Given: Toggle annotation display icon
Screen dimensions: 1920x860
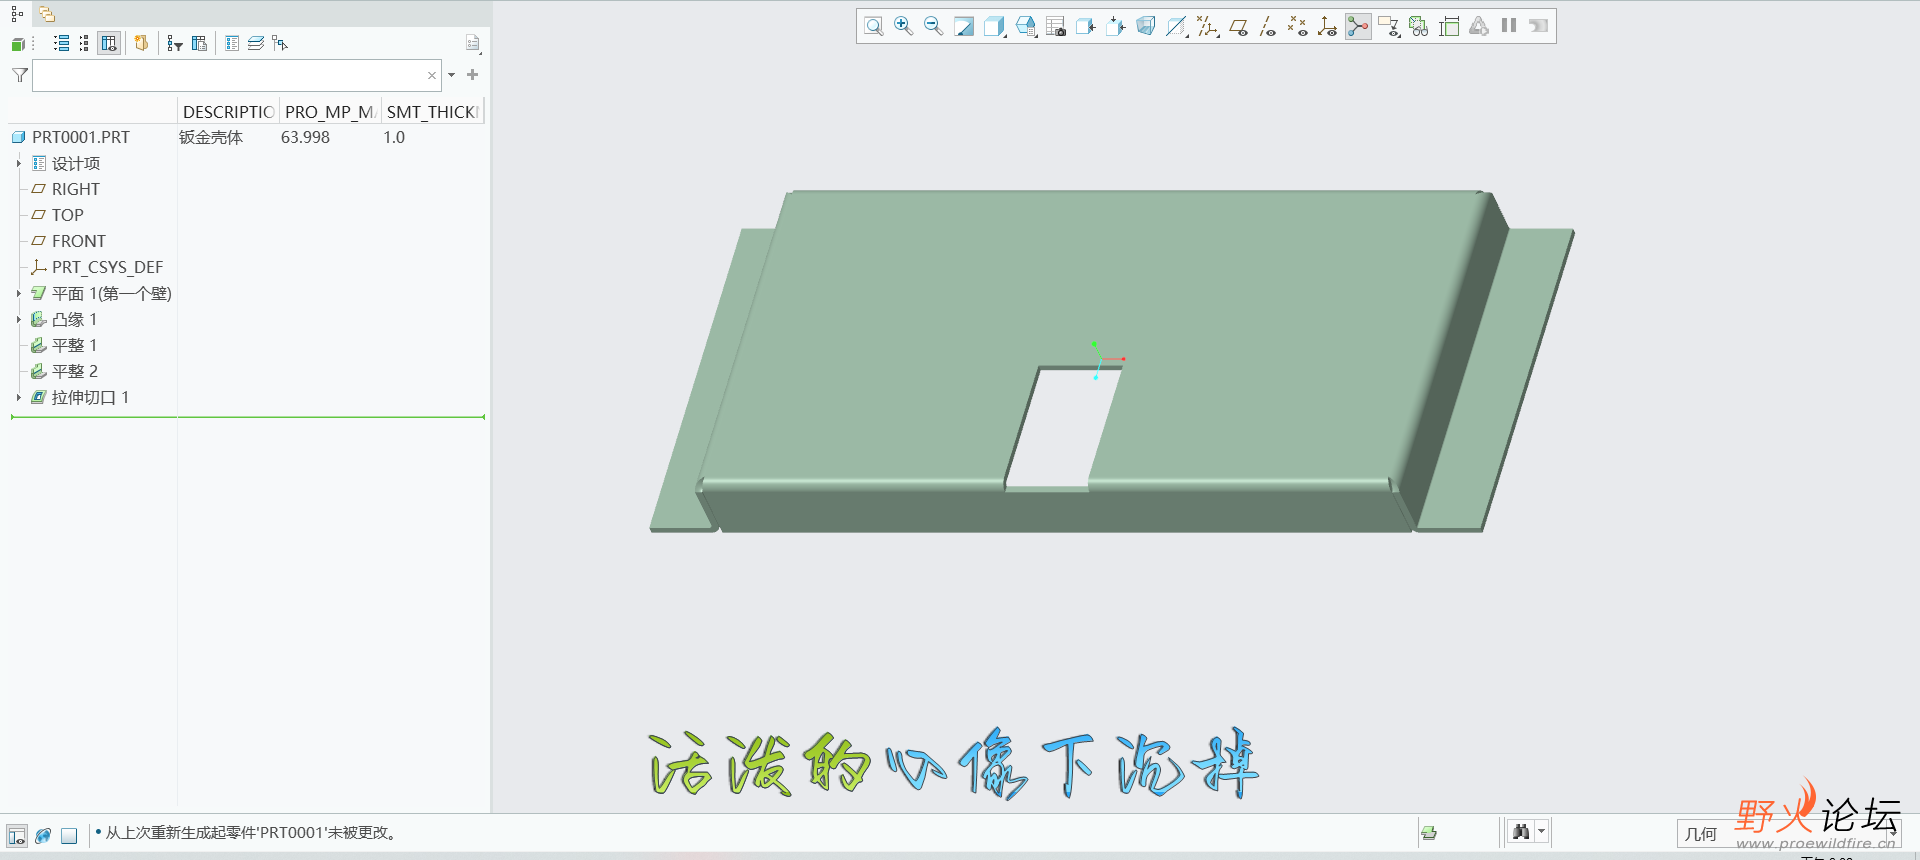Looking at the screenshot, I should pos(1389,27).
